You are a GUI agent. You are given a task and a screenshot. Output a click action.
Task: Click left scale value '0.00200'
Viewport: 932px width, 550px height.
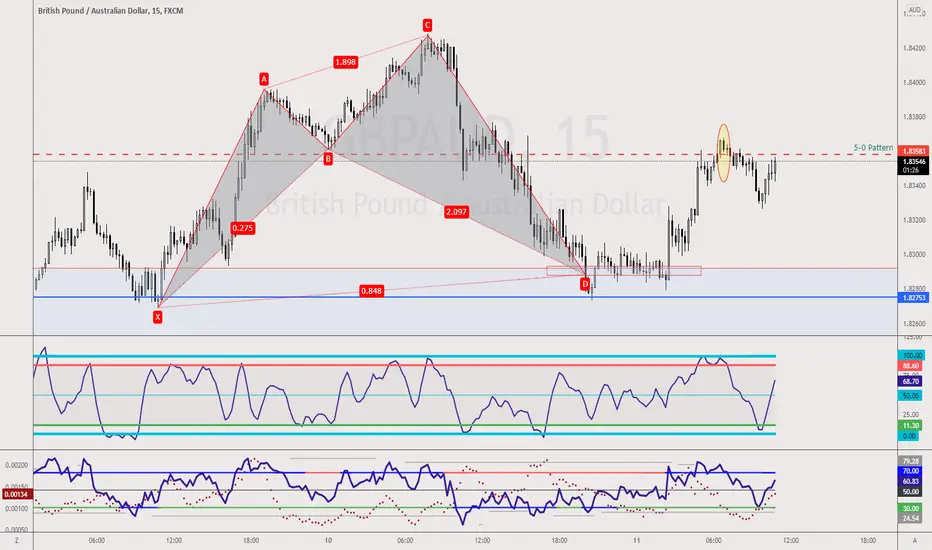pos(17,466)
